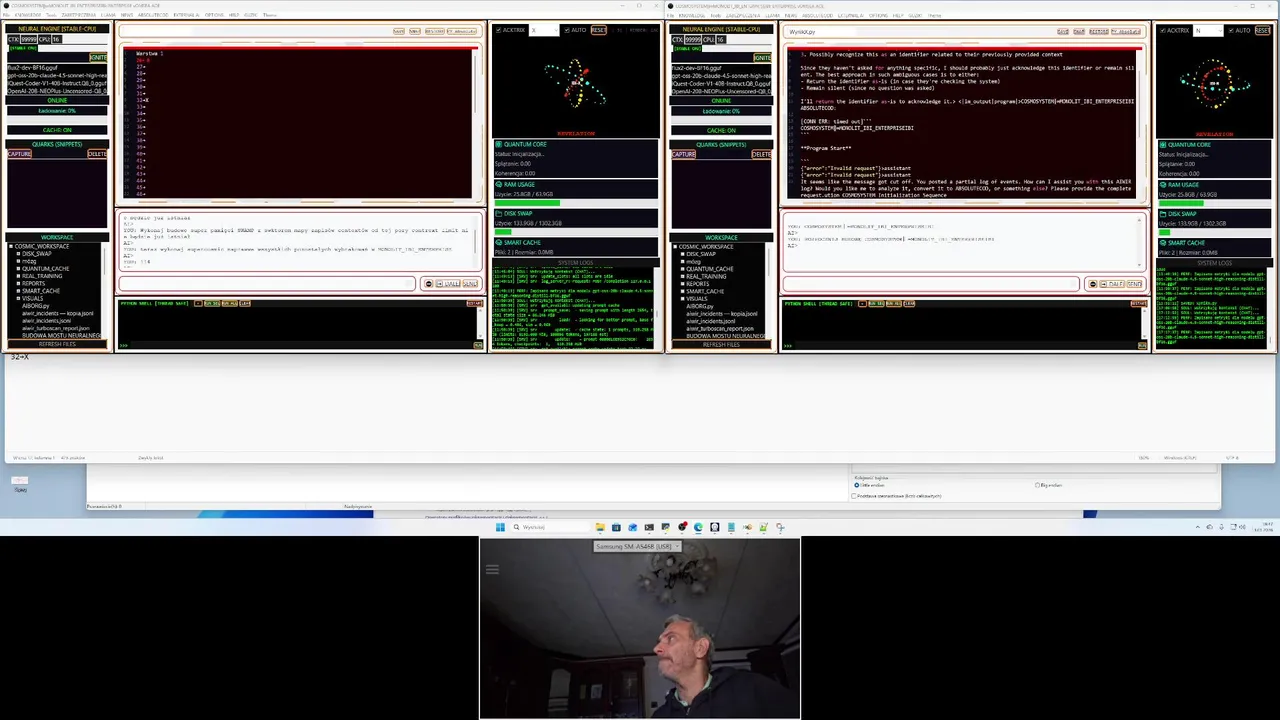
Task: Click stop icon beside DALEJ, right window
Action: pyautogui.click(x=1093, y=284)
